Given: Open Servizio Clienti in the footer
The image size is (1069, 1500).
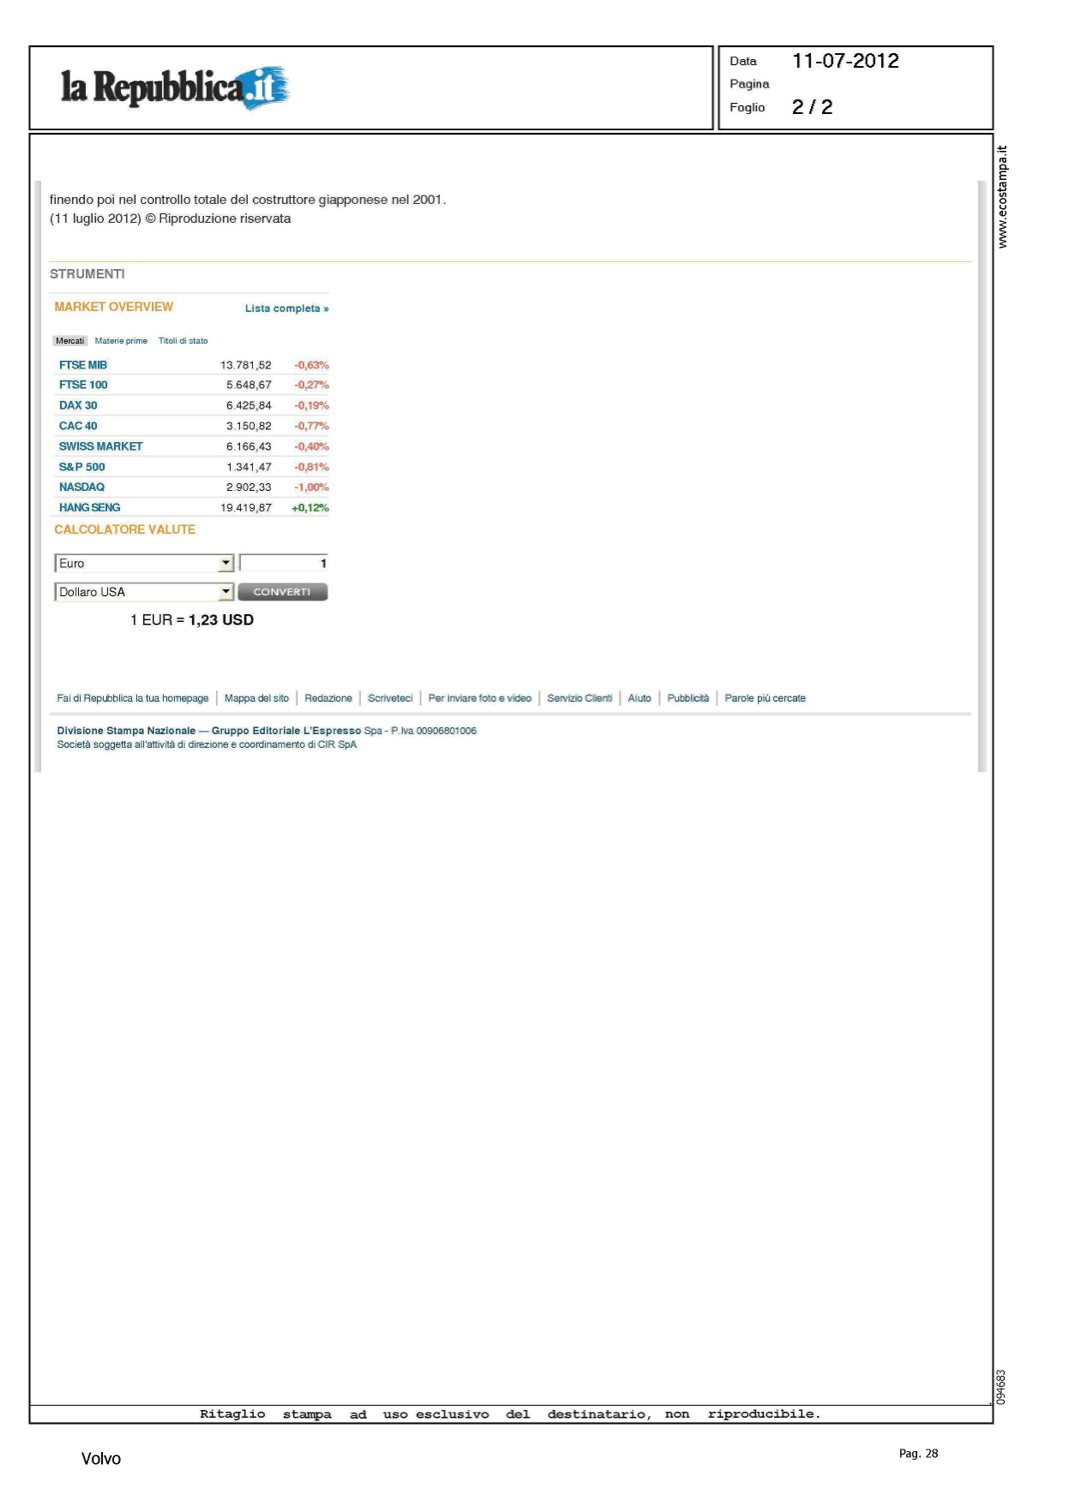Looking at the screenshot, I should [x=579, y=699].
